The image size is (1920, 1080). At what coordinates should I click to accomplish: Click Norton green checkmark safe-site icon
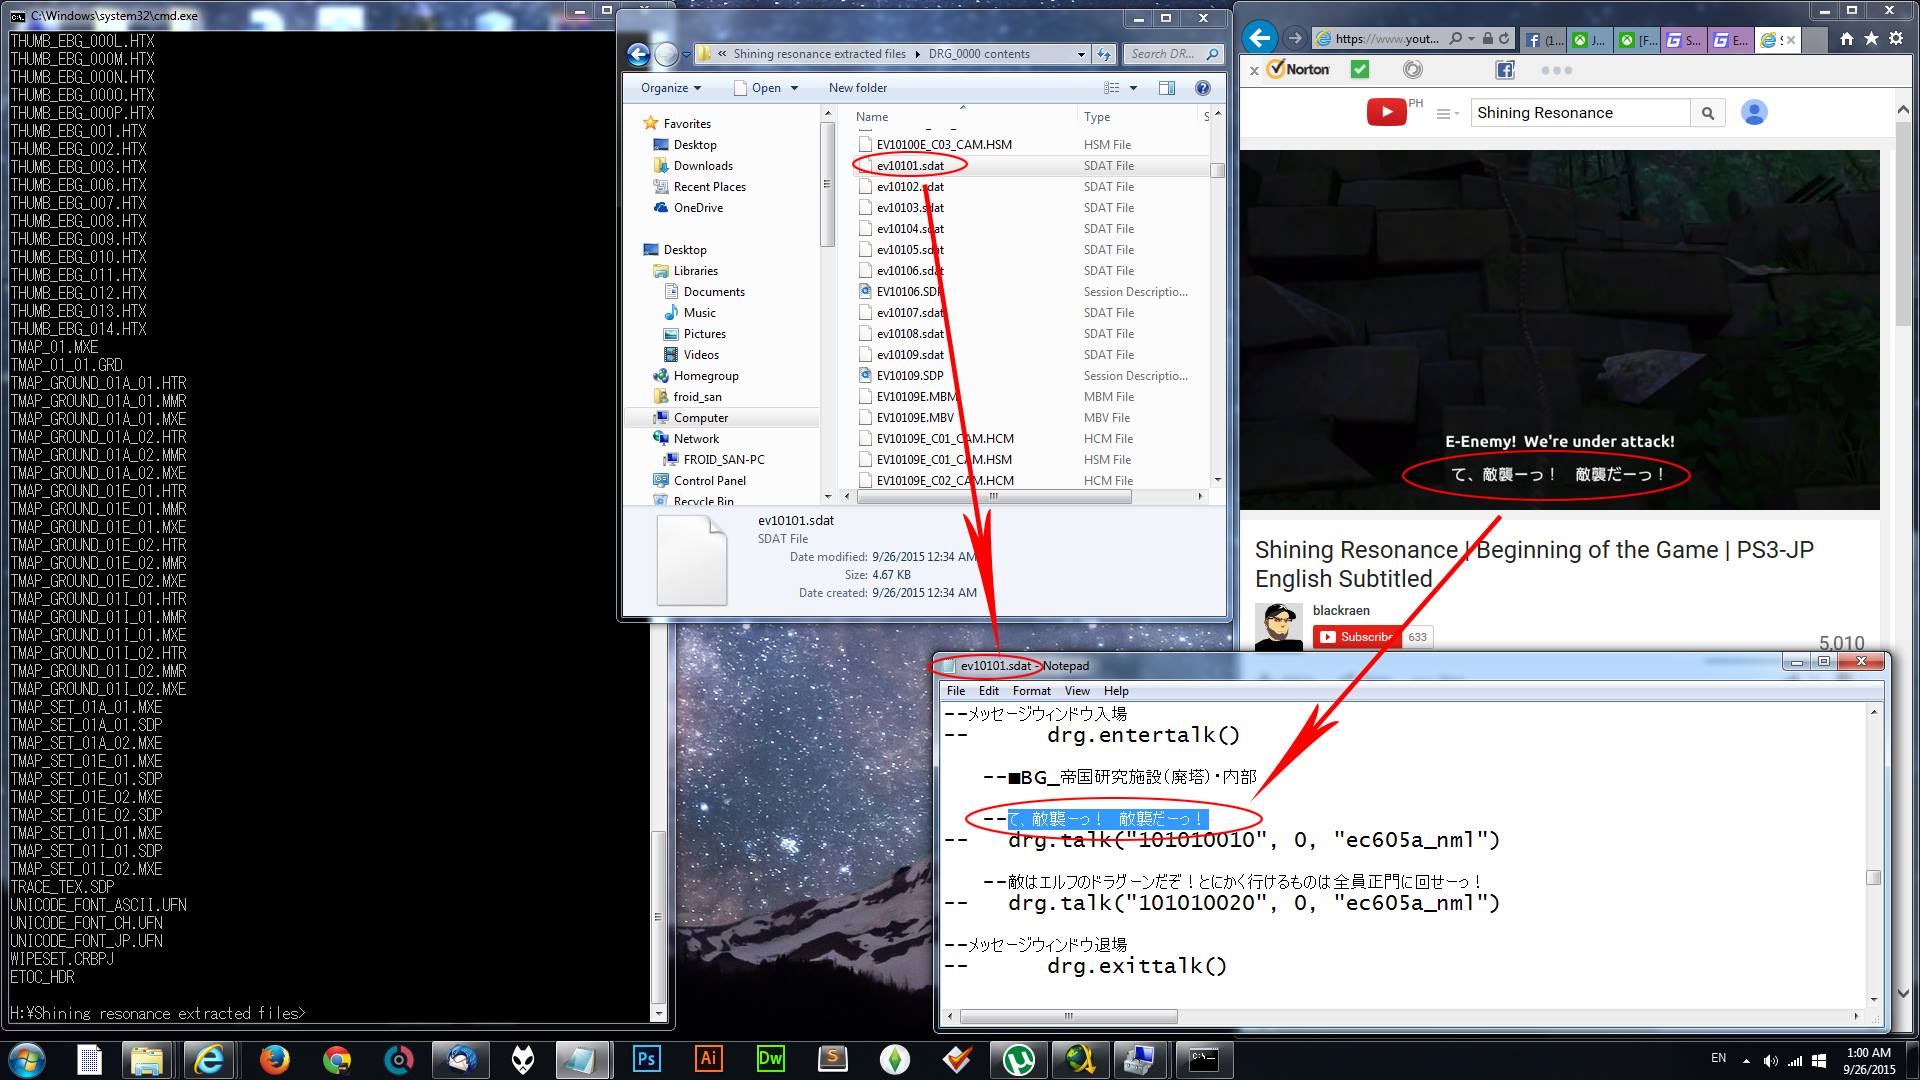tap(1360, 69)
